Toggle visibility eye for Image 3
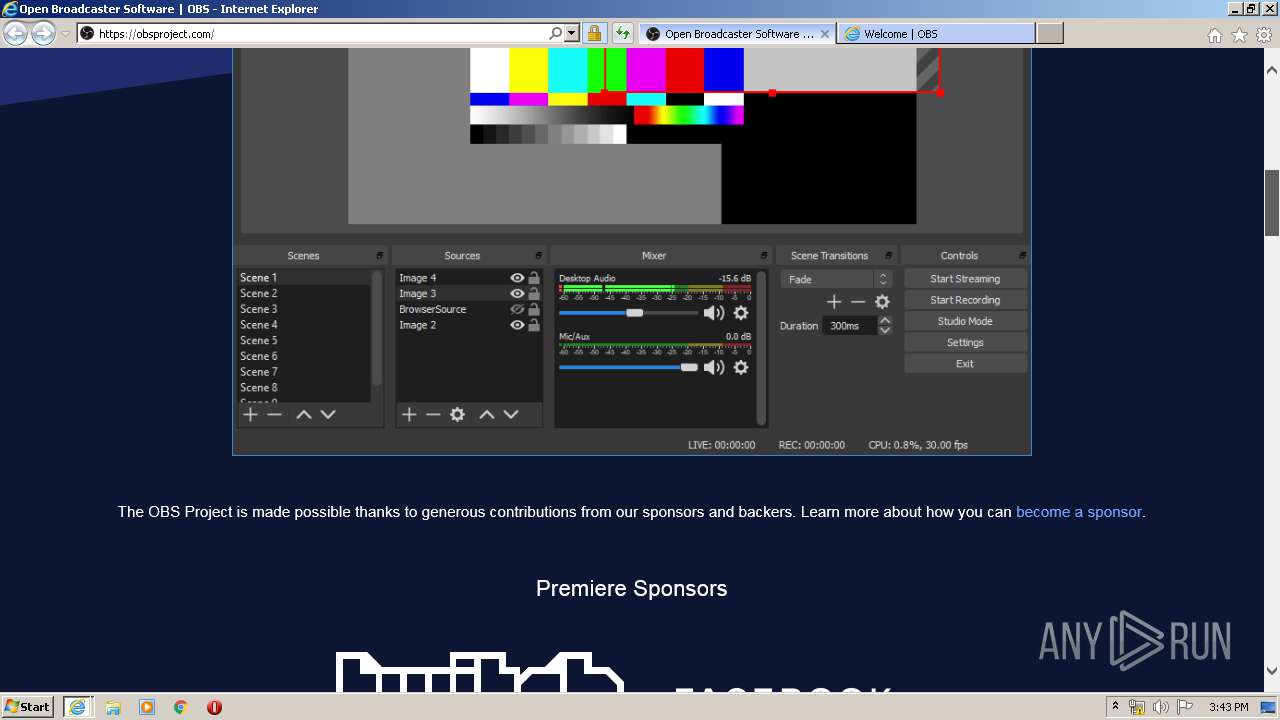The width and height of the screenshot is (1280, 720). 517,294
